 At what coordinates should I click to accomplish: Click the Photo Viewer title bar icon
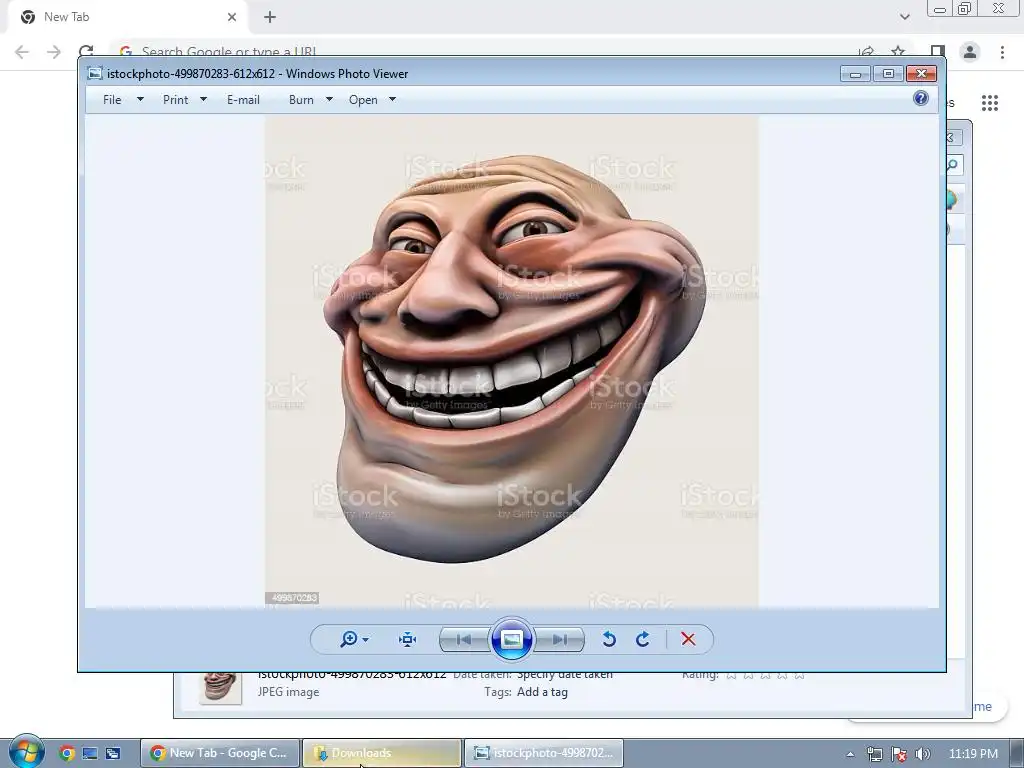pyautogui.click(x=95, y=74)
